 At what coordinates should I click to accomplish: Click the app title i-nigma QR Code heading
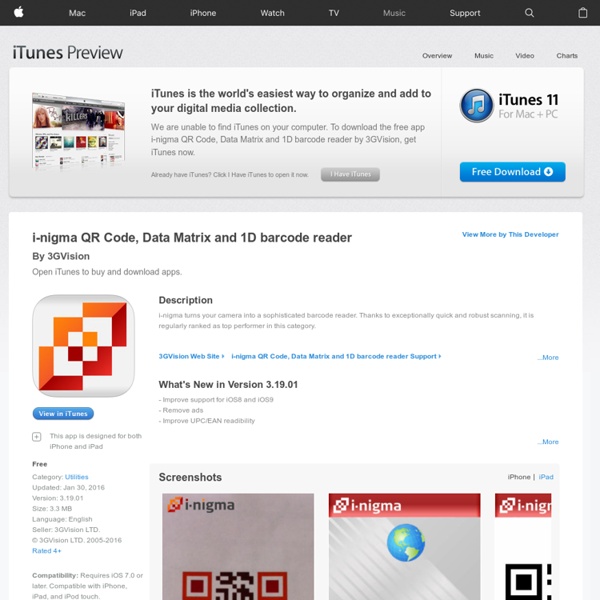pyautogui.click(x=192, y=238)
